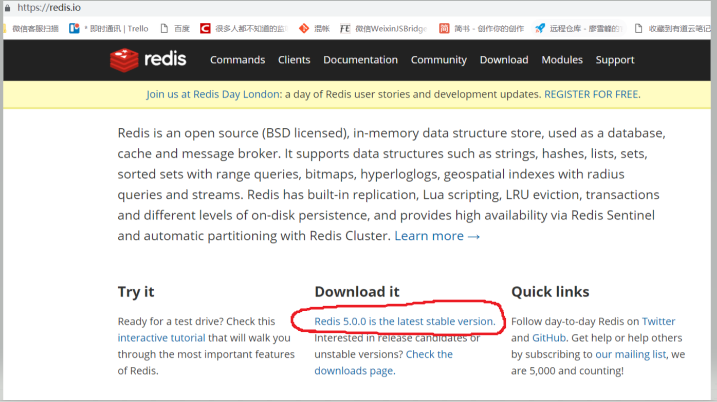
Task: Open the Download nav item
Action: point(504,60)
